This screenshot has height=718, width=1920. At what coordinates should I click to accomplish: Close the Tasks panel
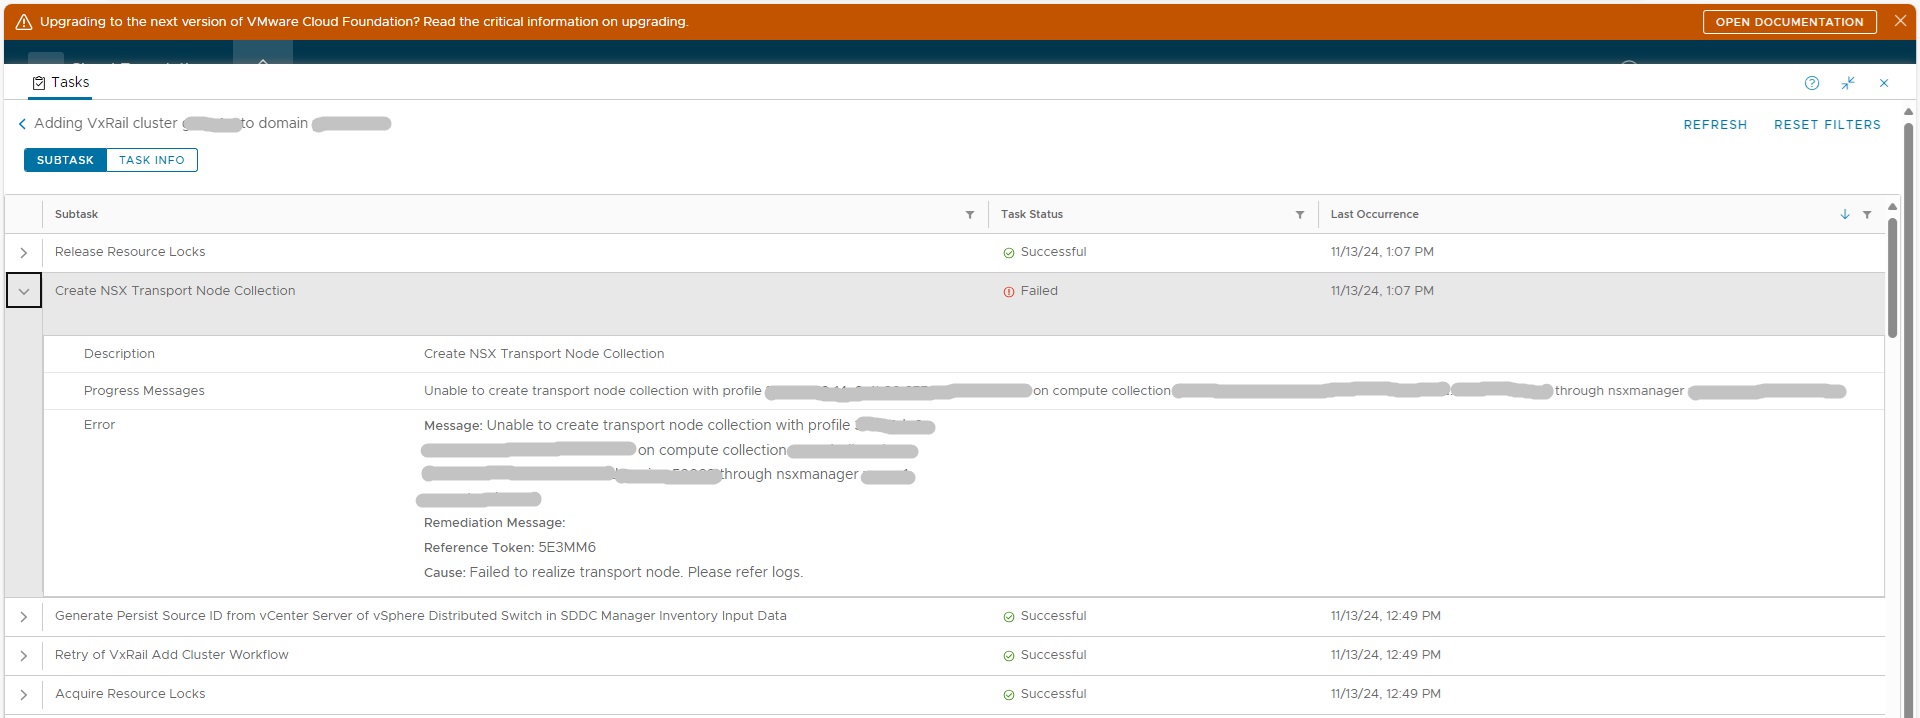1883,83
